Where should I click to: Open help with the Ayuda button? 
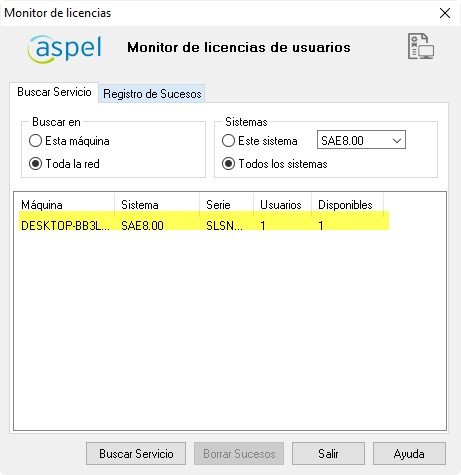(409, 454)
